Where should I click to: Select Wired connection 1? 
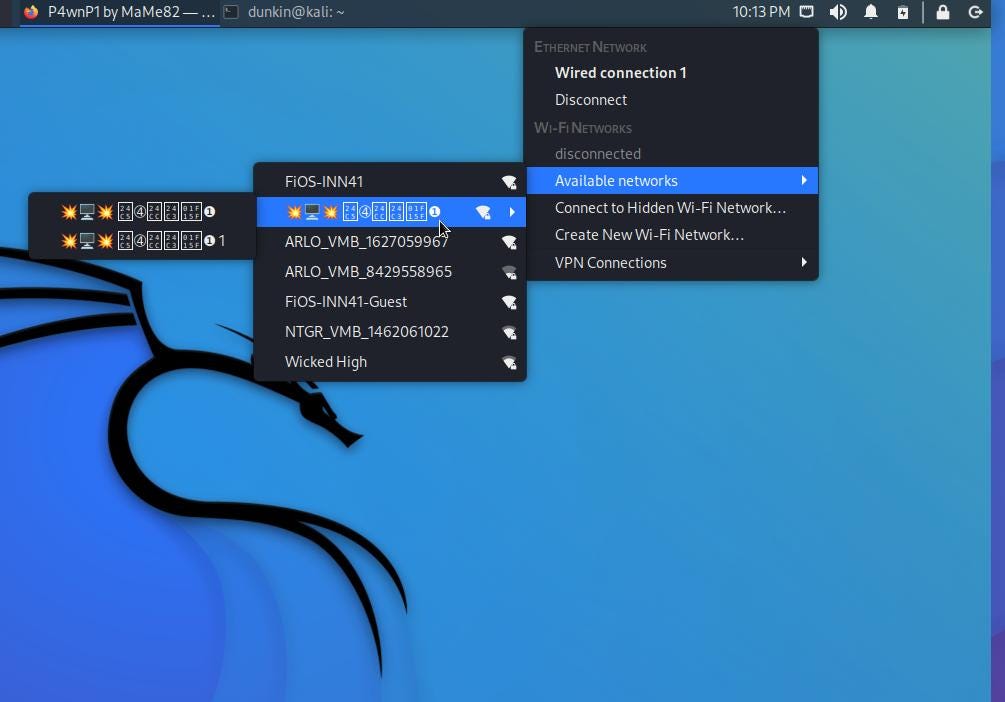click(x=671, y=72)
